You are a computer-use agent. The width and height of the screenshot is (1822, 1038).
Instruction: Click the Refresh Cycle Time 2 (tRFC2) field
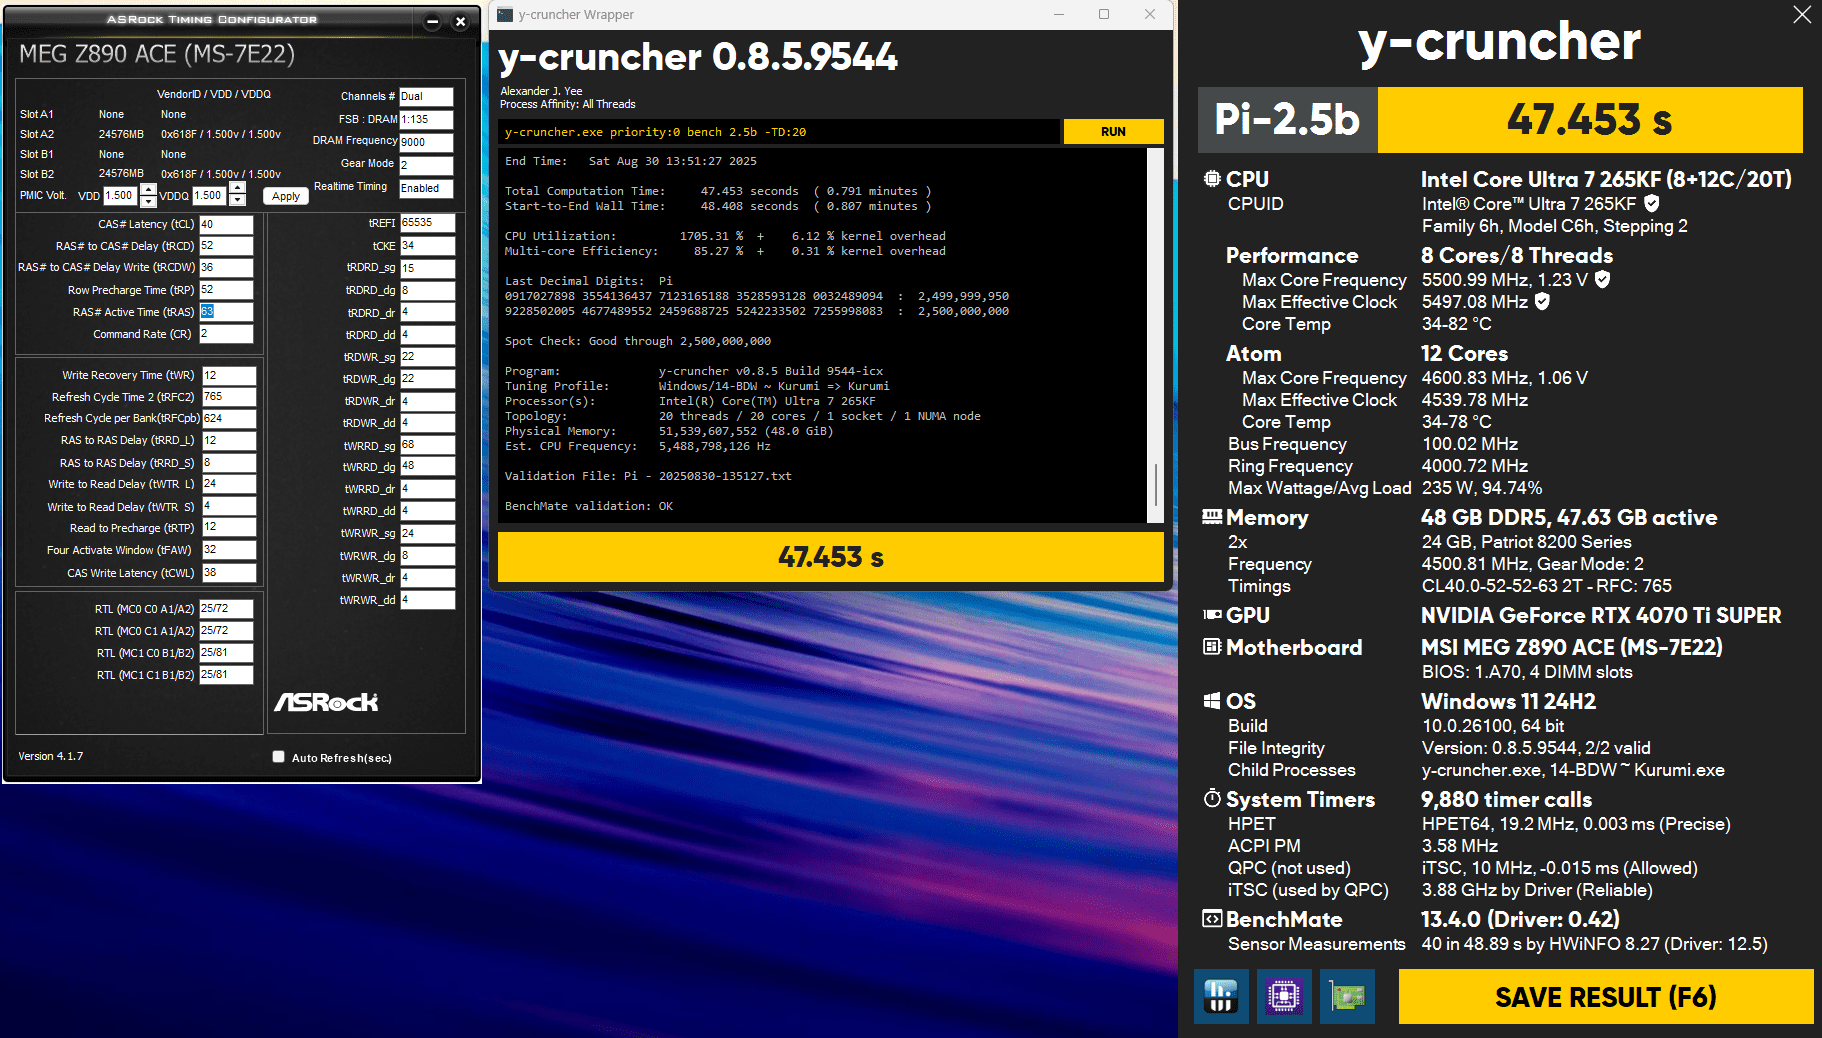[x=229, y=397]
